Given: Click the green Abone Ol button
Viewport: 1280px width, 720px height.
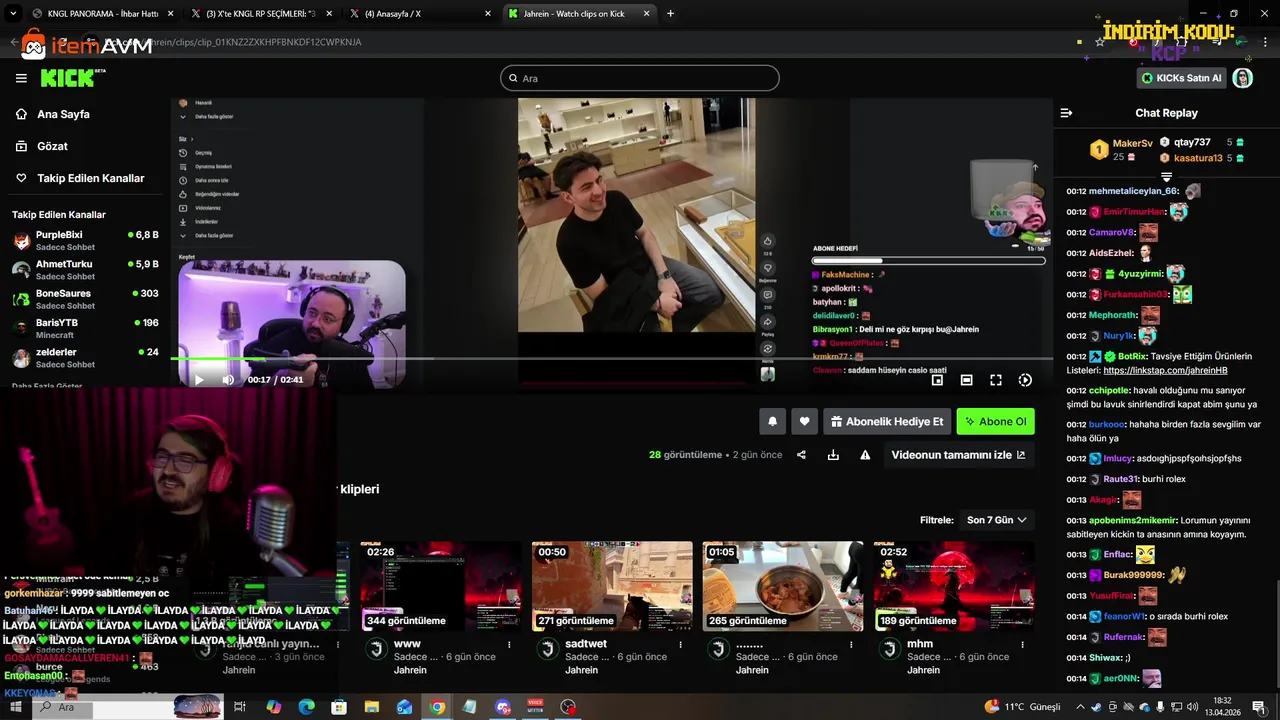Looking at the screenshot, I should coord(995,422).
